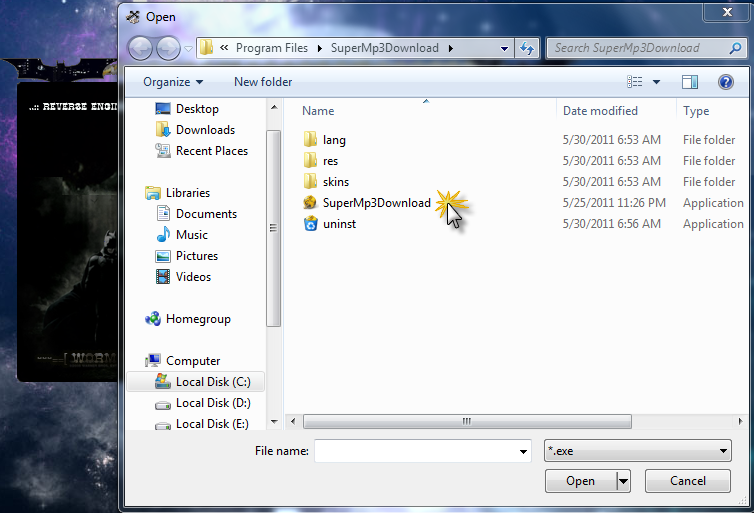The width and height of the screenshot is (754, 513).
Task: Open the Music library
Action: pyautogui.click(x=191, y=235)
